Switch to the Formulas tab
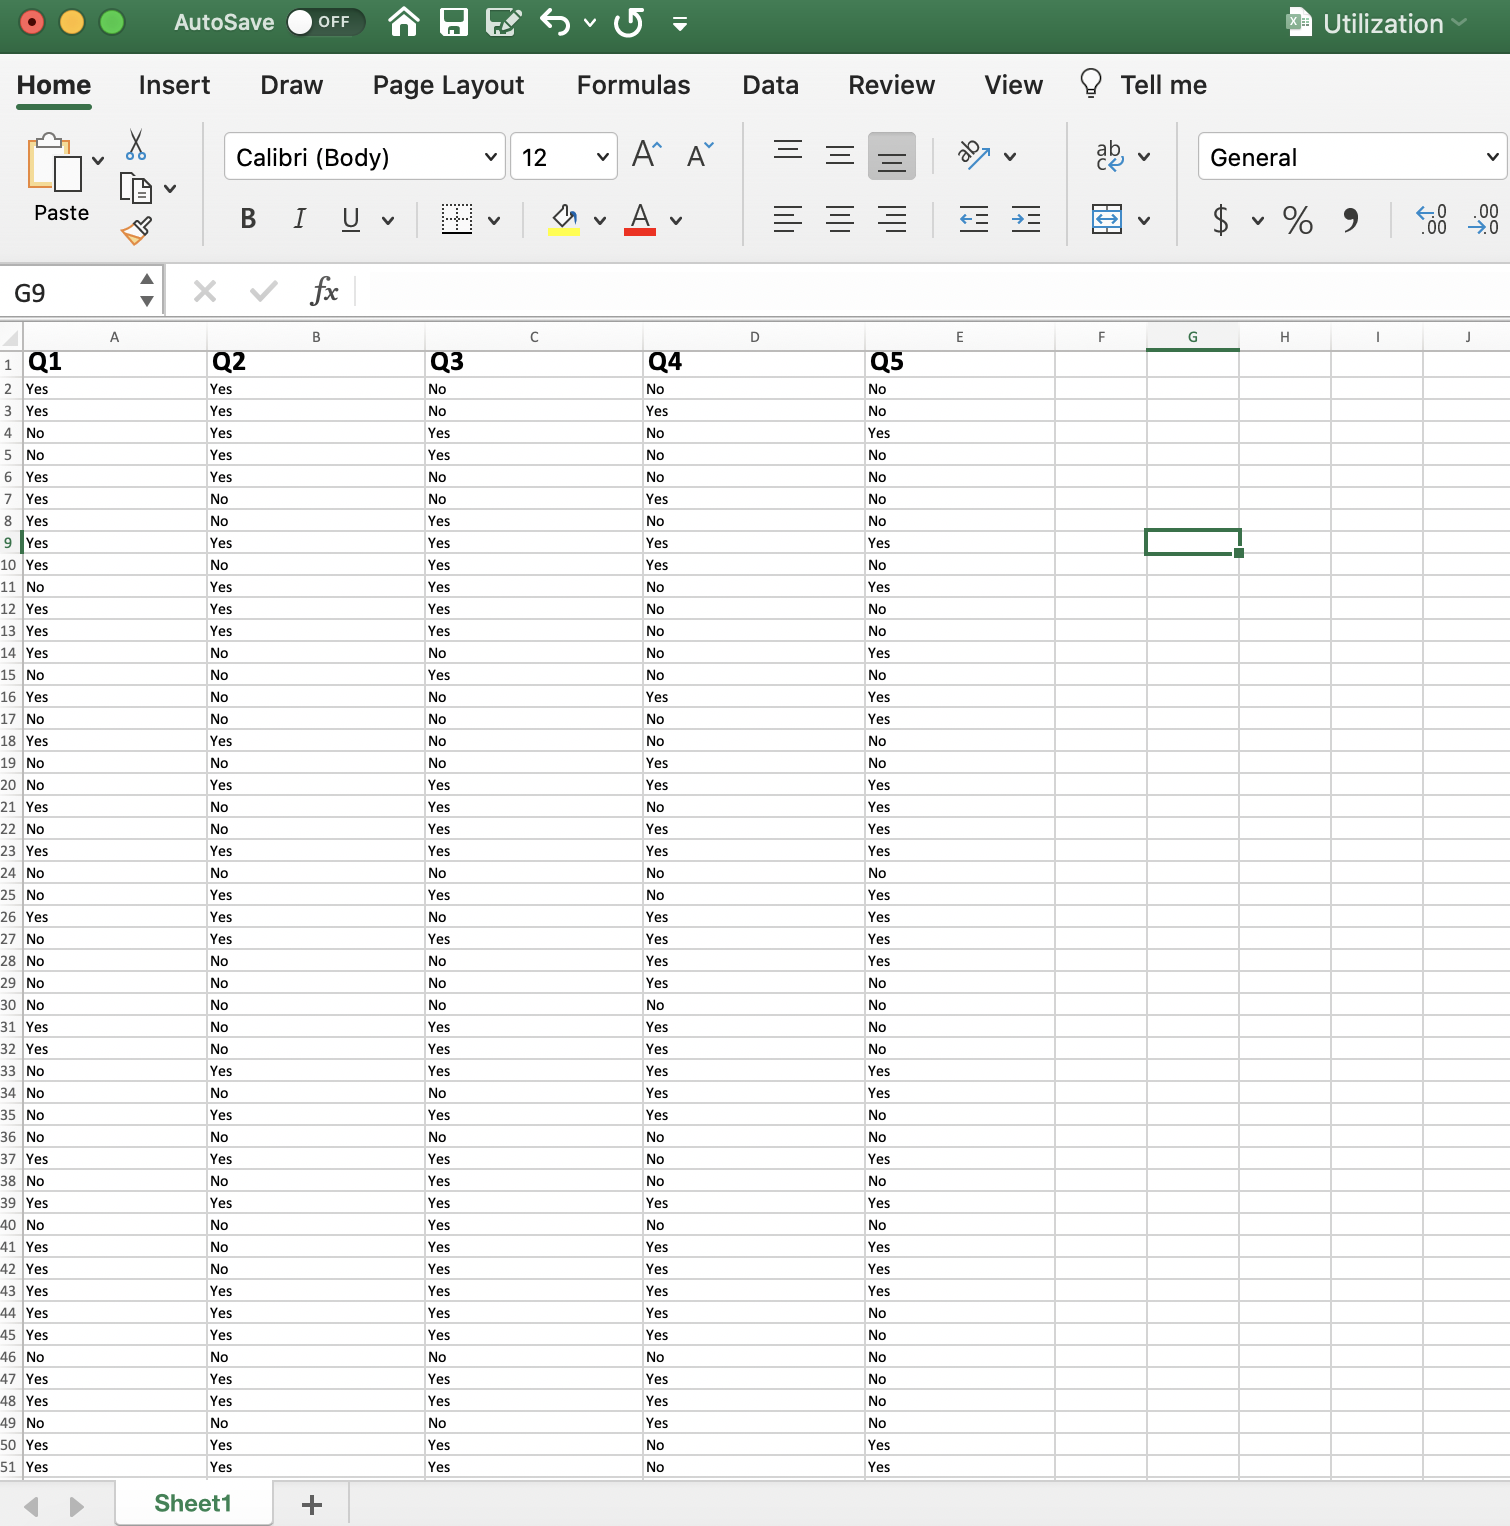 click(x=634, y=85)
